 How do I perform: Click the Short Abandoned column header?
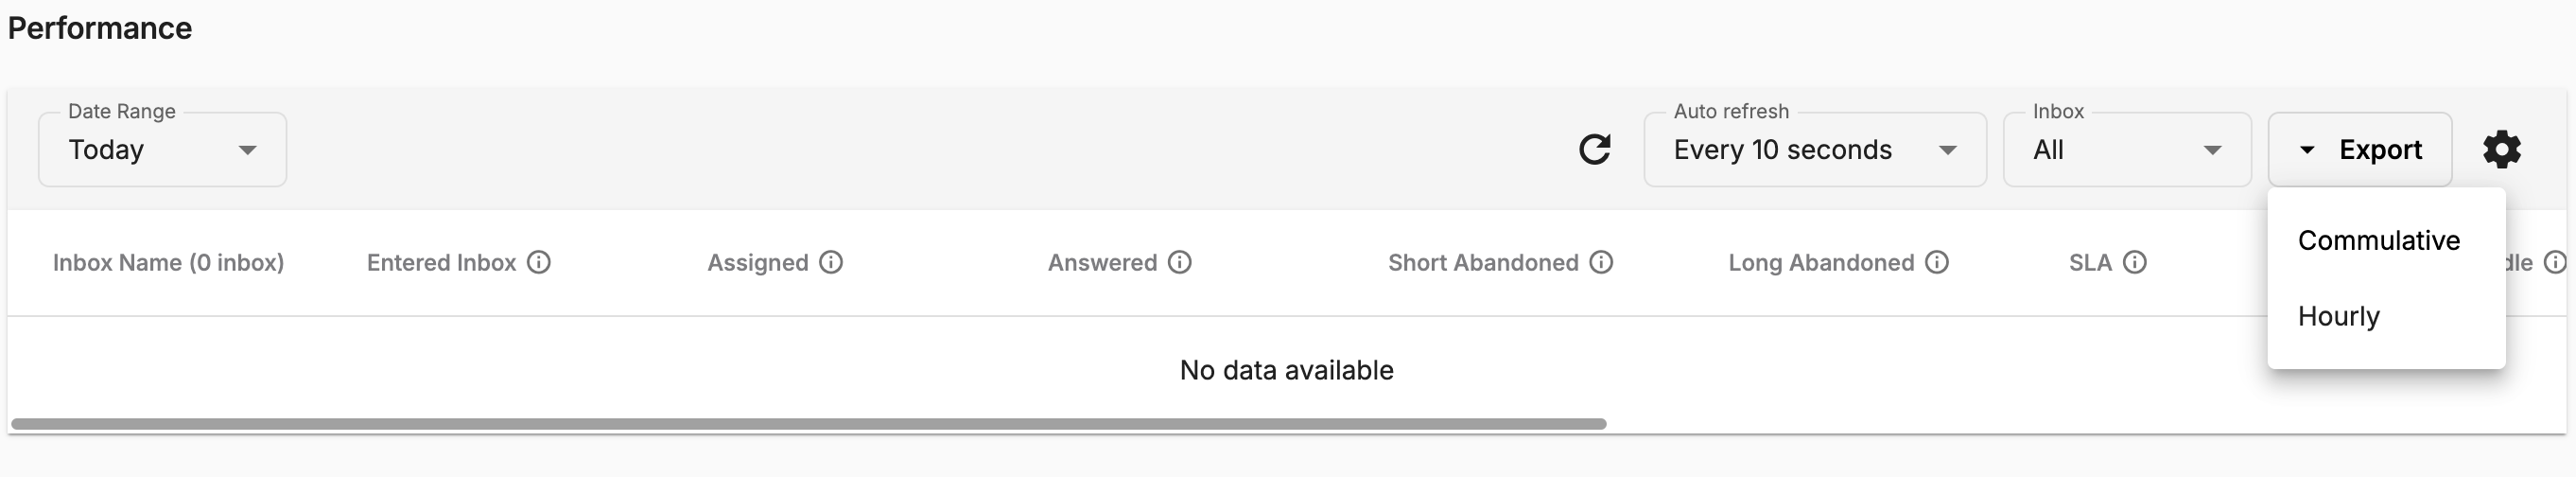point(1483,263)
